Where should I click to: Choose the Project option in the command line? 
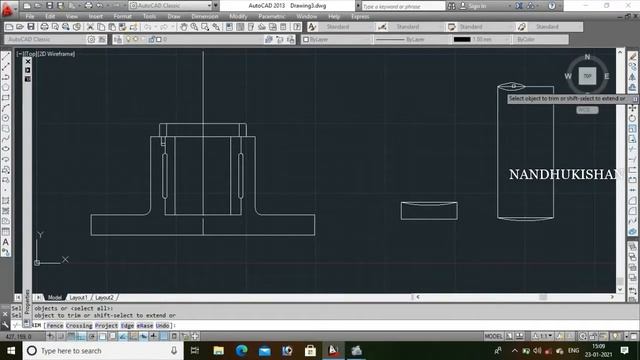tap(107, 325)
